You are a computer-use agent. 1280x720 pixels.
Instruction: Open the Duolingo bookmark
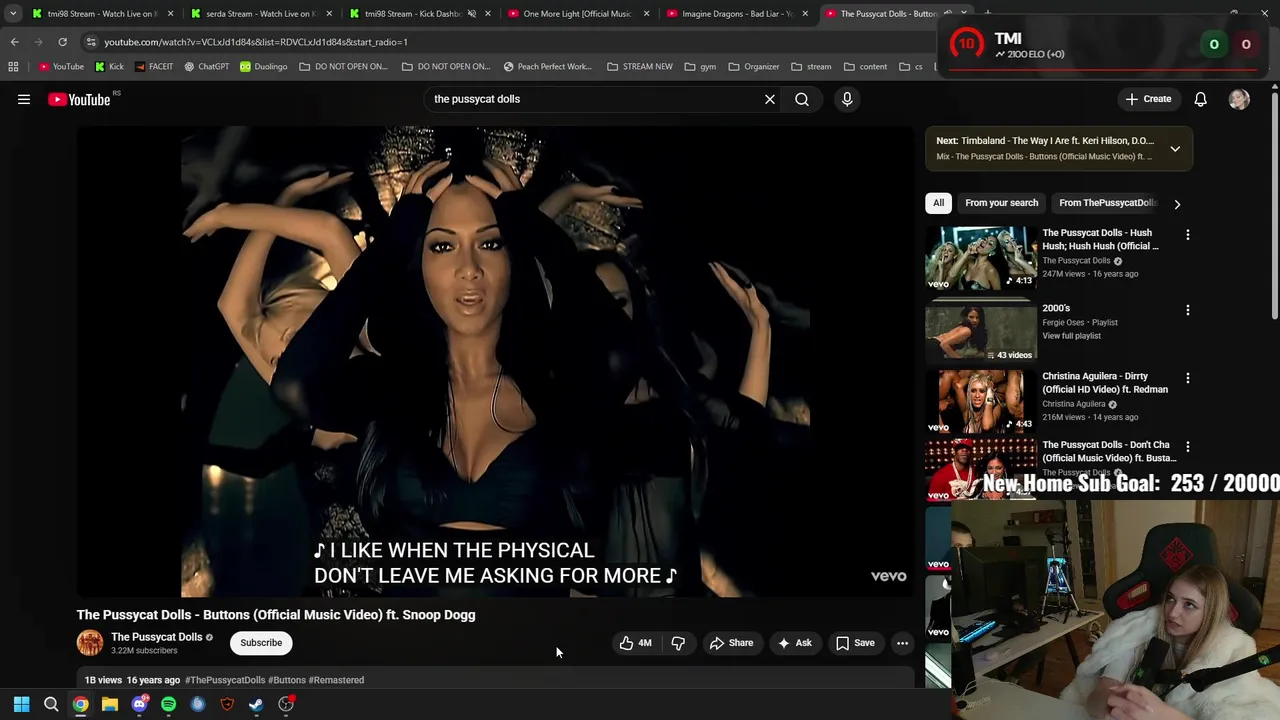(263, 67)
